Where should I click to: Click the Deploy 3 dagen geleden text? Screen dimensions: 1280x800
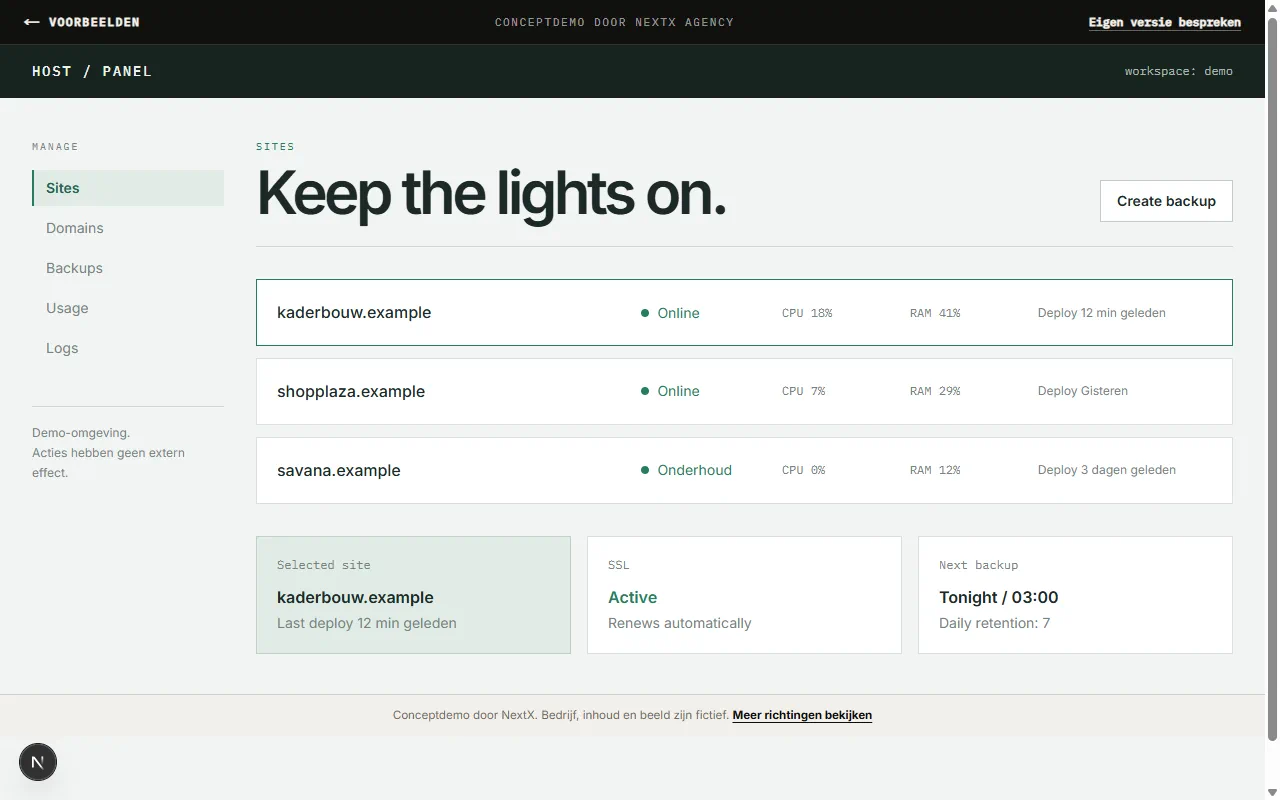pyautogui.click(x=1107, y=470)
